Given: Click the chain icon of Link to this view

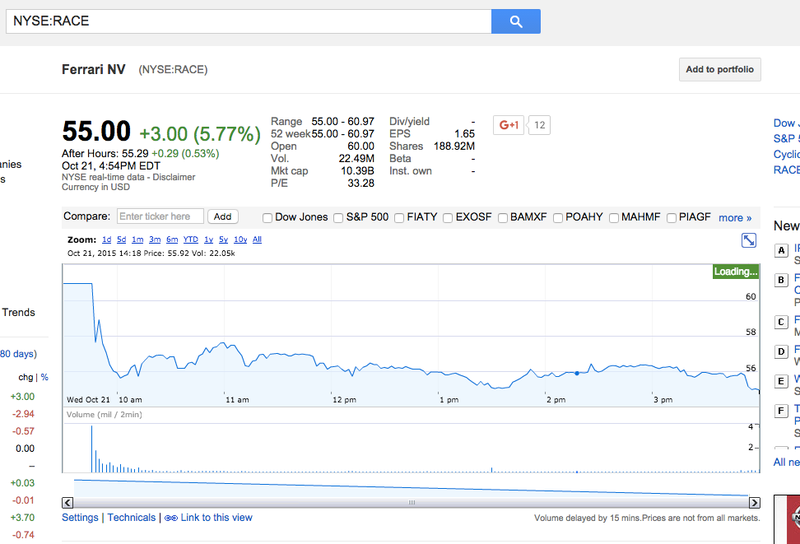Looking at the screenshot, I should [171, 518].
